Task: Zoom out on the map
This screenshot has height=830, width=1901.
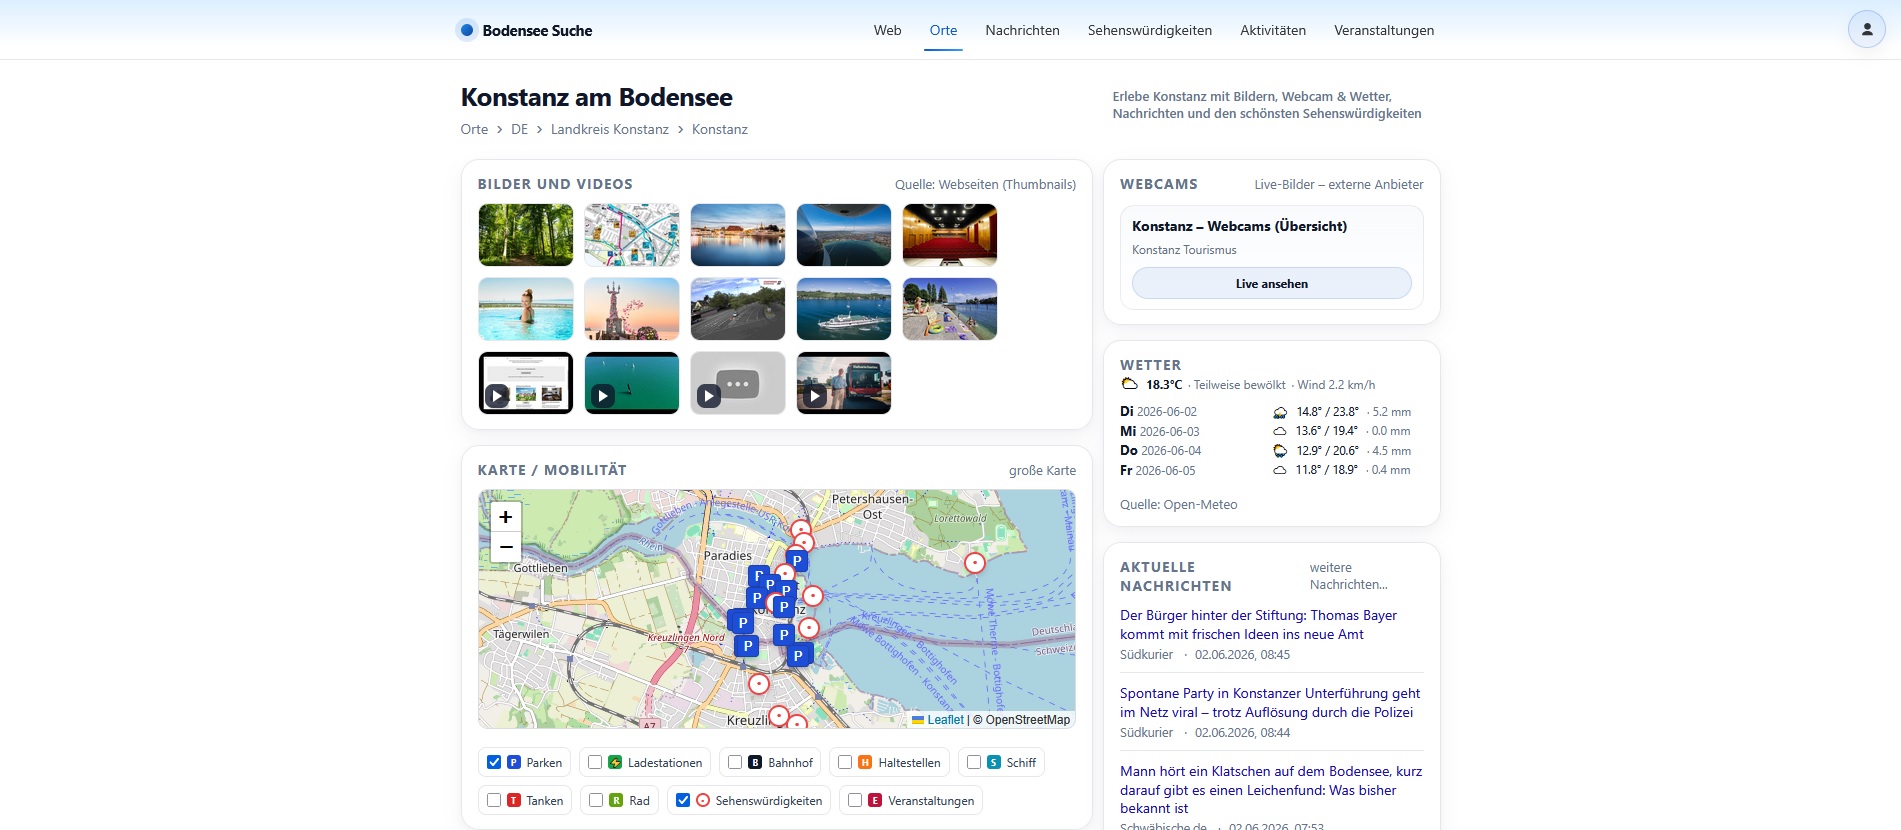Action: tap(506, 547)
